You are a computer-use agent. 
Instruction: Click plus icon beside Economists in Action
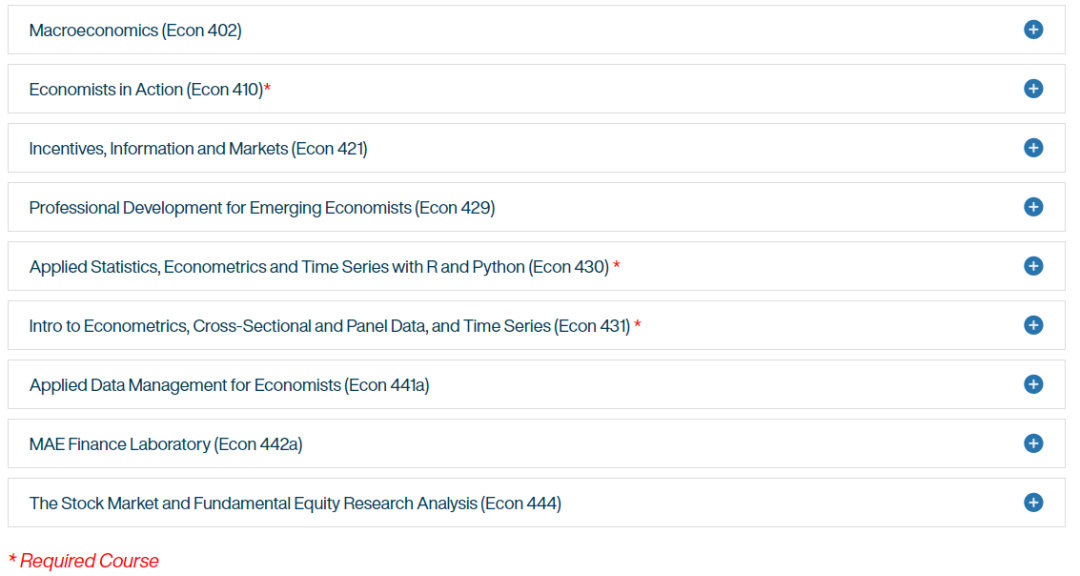pyautogui.click(x=1033, y=89)
